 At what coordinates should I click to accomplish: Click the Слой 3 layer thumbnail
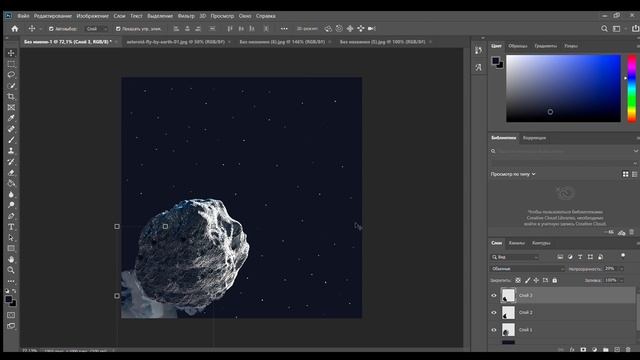point(508,296)
